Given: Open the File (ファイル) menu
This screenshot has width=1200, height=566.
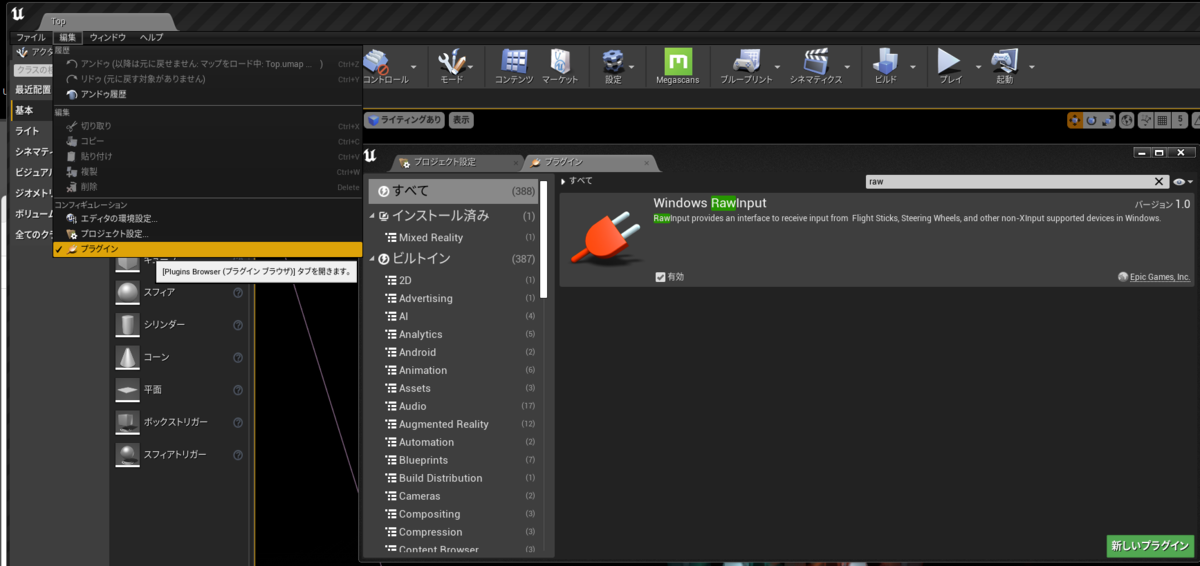Looking at the screenshot, I should point(30,37).
